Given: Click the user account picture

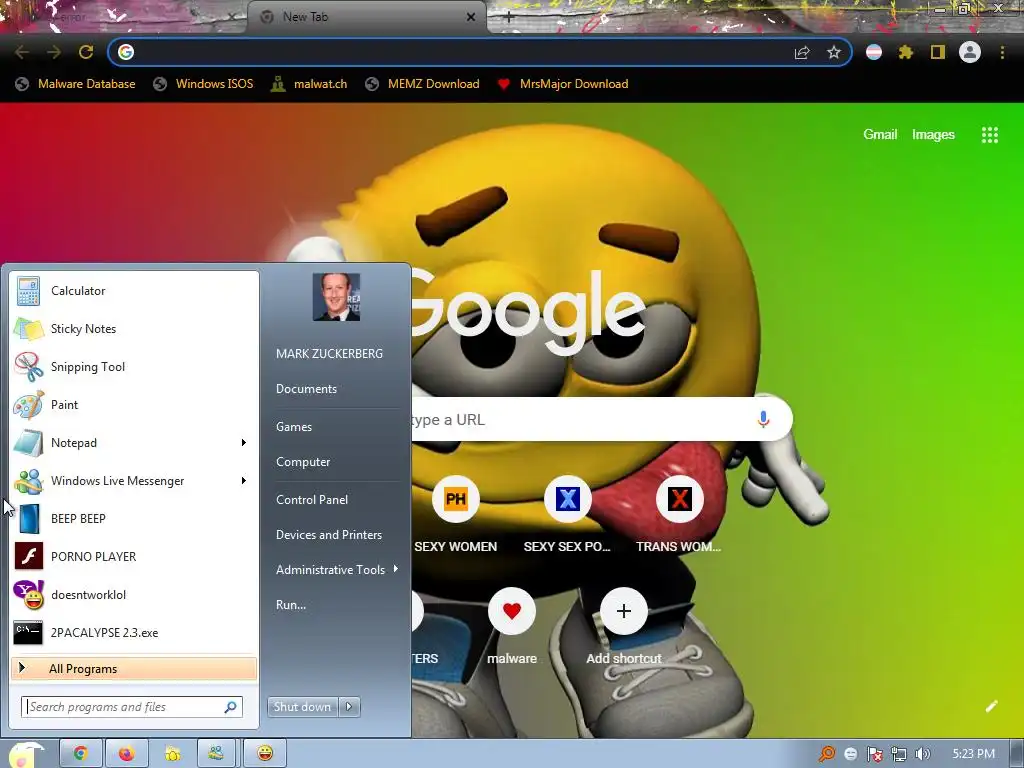Looking at the screenshot, I should coord(336,297).
